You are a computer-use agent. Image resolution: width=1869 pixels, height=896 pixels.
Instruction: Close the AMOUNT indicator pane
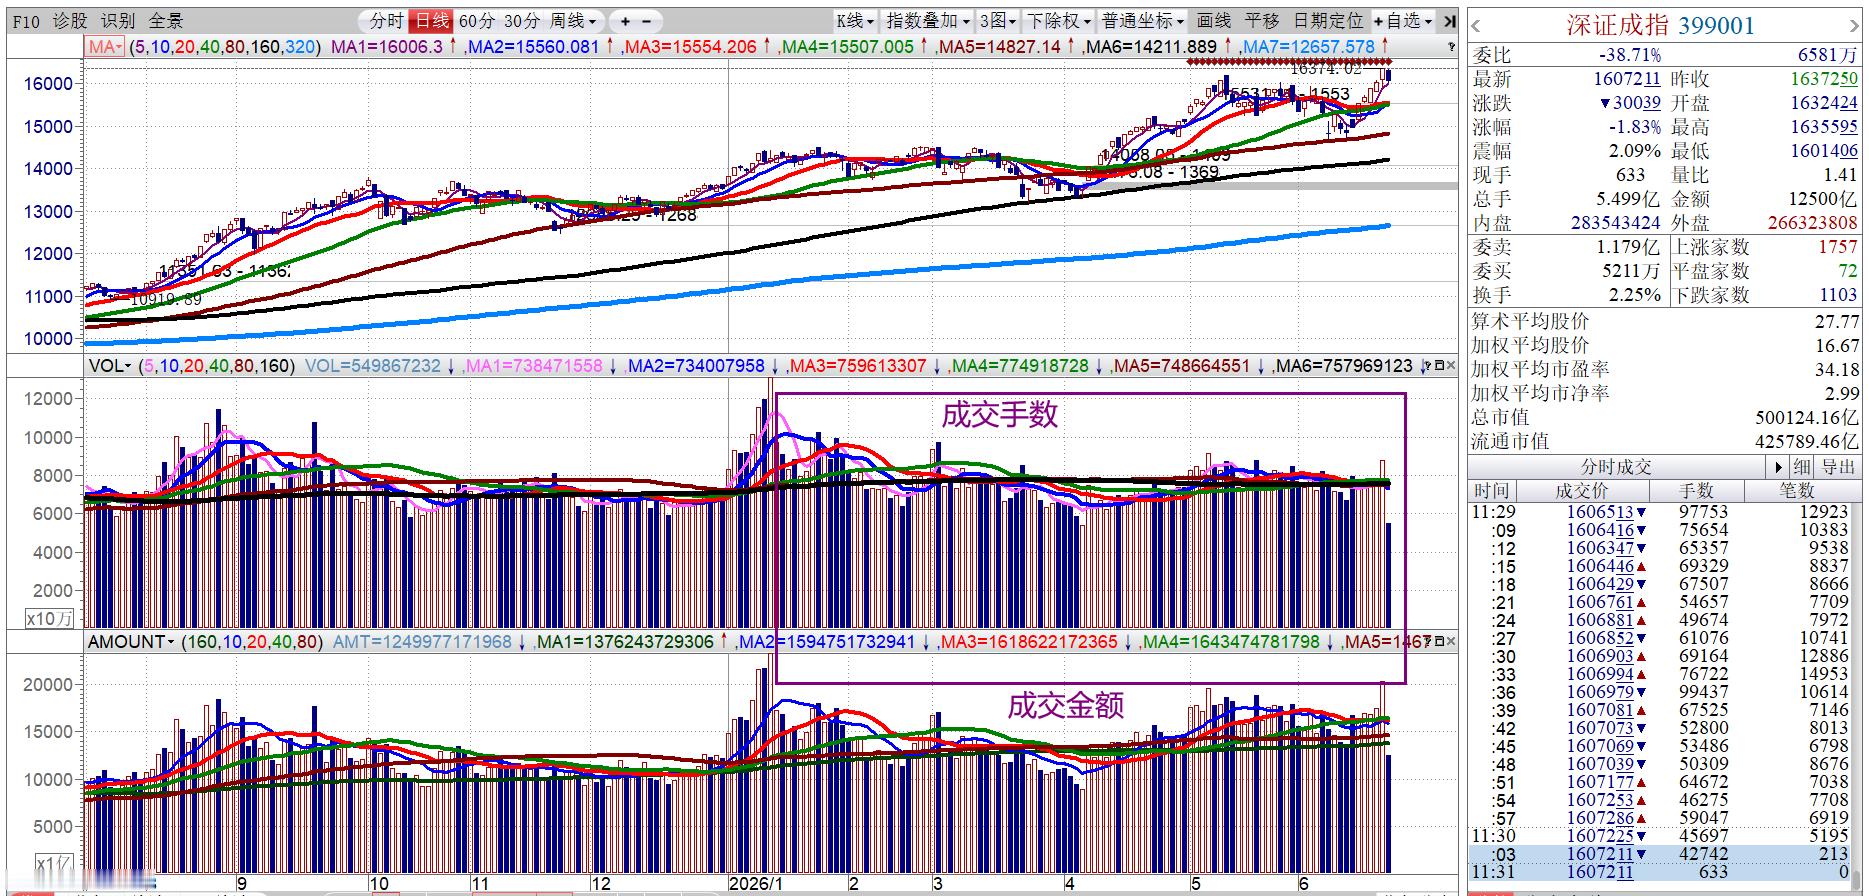(1452, 642)
